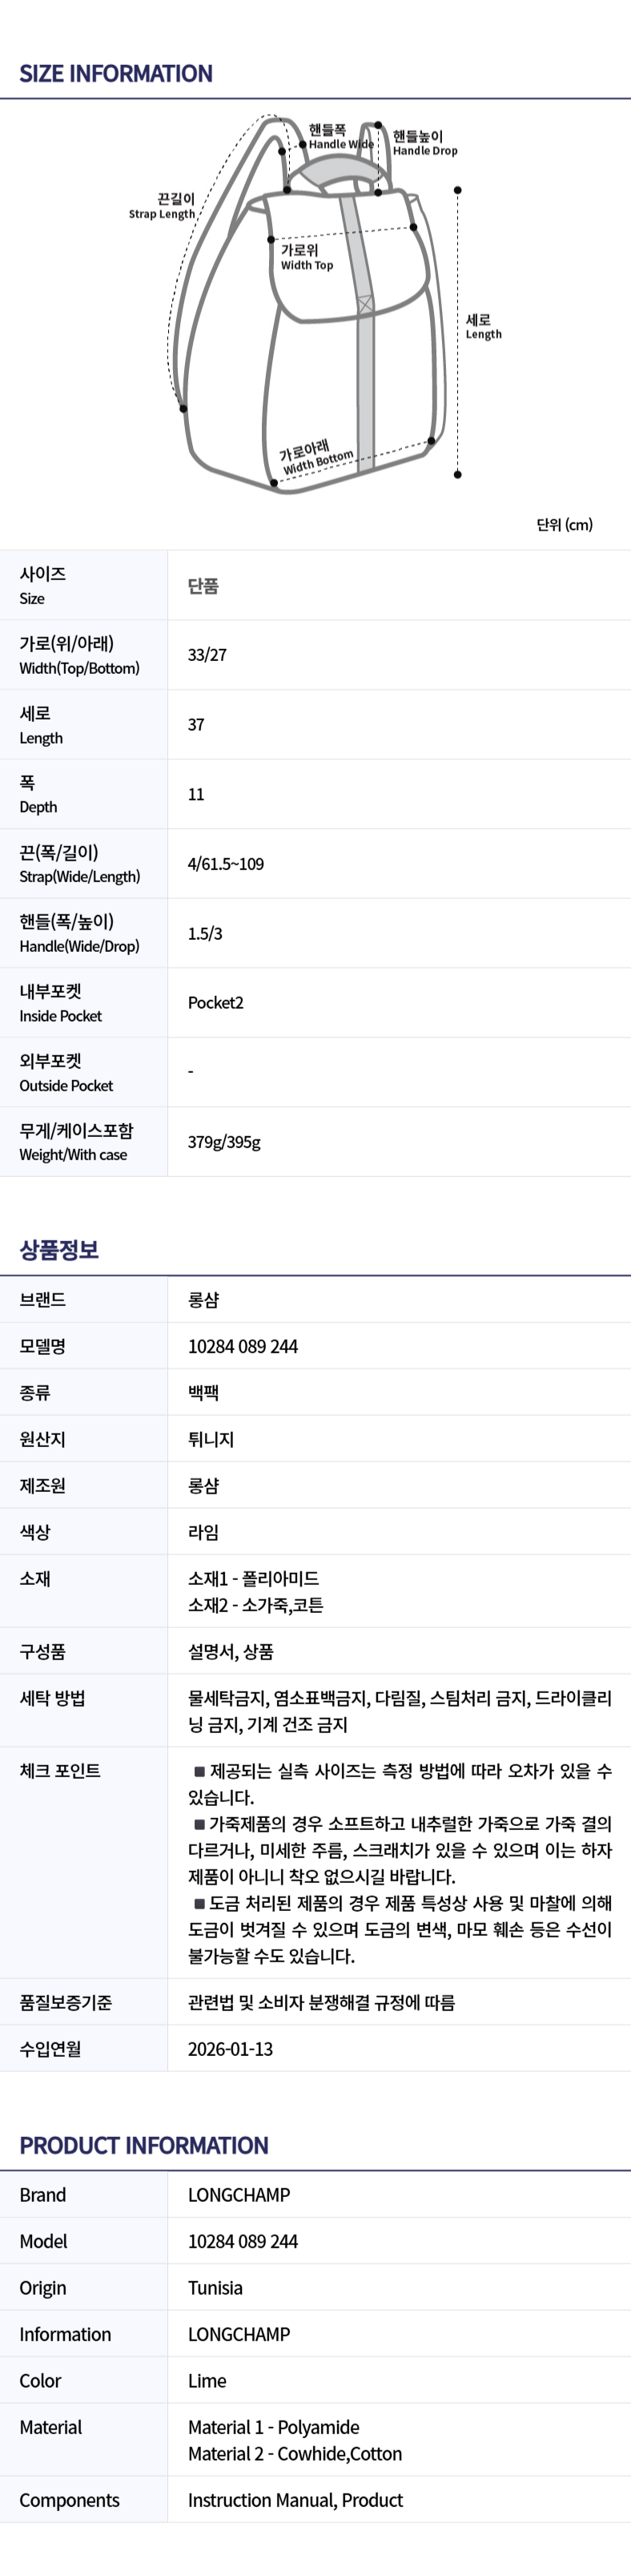631x2576 pixels.
Task: Select the "4/61.5~109" strap measurement
Action: pos(226,864)
